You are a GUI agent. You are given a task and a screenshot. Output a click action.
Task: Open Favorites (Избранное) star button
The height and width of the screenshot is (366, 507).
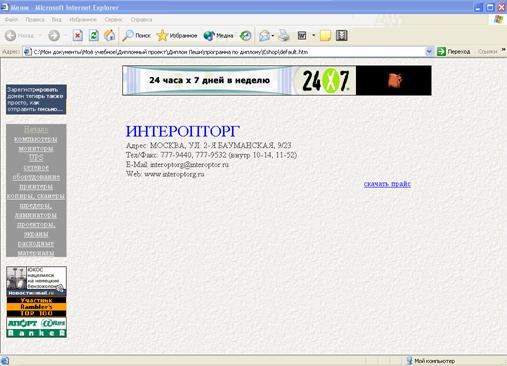pos(177,35)
